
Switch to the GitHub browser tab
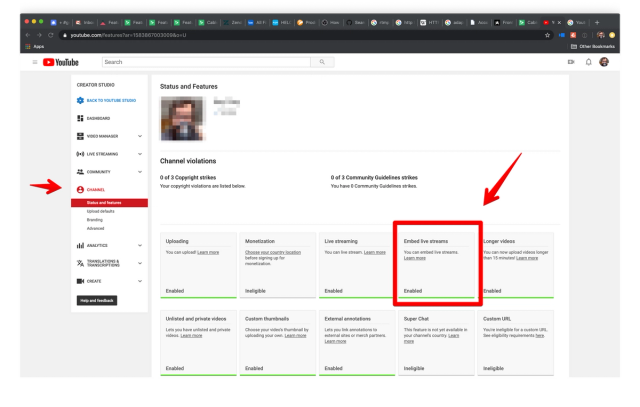tap(355, 22)
